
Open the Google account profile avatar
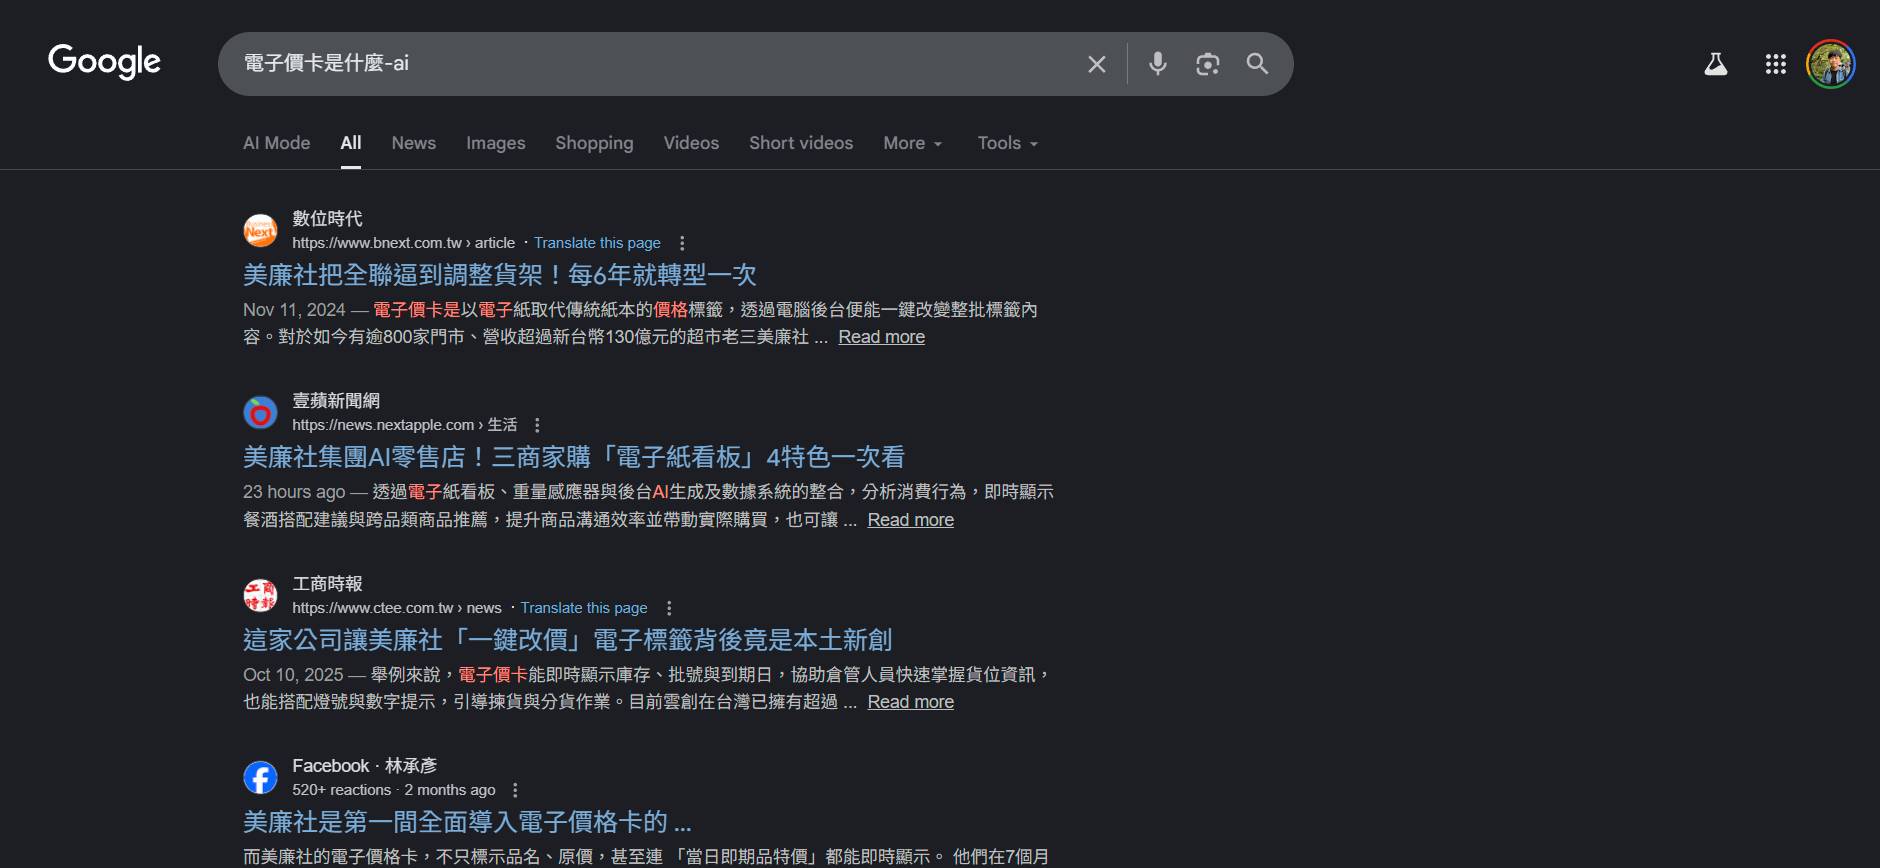tap(1830, 64)
